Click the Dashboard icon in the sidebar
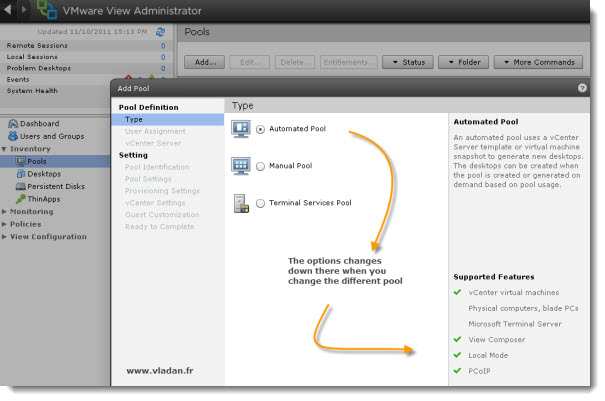This screenshot has width=605, height=401. click(x=13, y=124)
